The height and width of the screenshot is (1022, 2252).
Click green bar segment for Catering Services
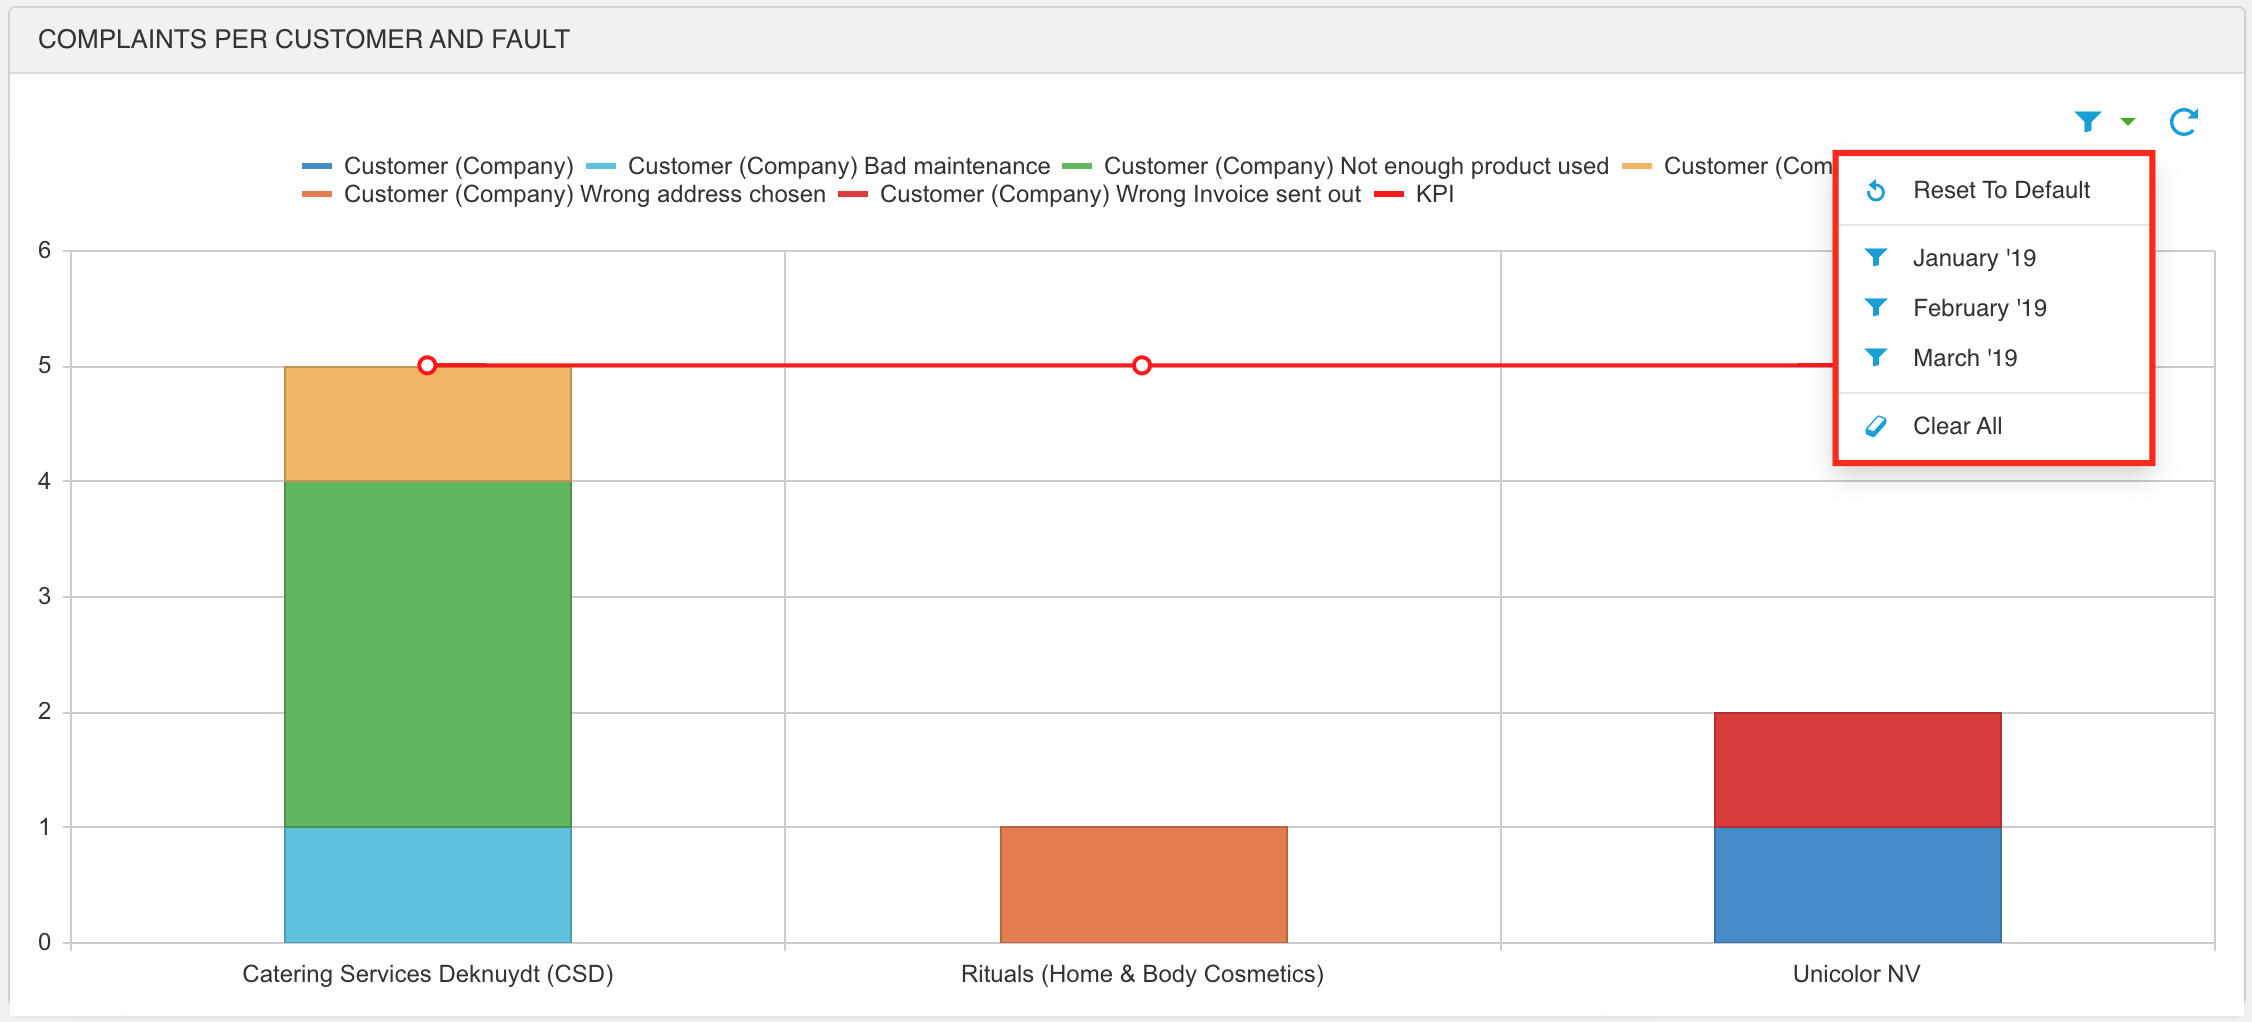tap(428, 654)
